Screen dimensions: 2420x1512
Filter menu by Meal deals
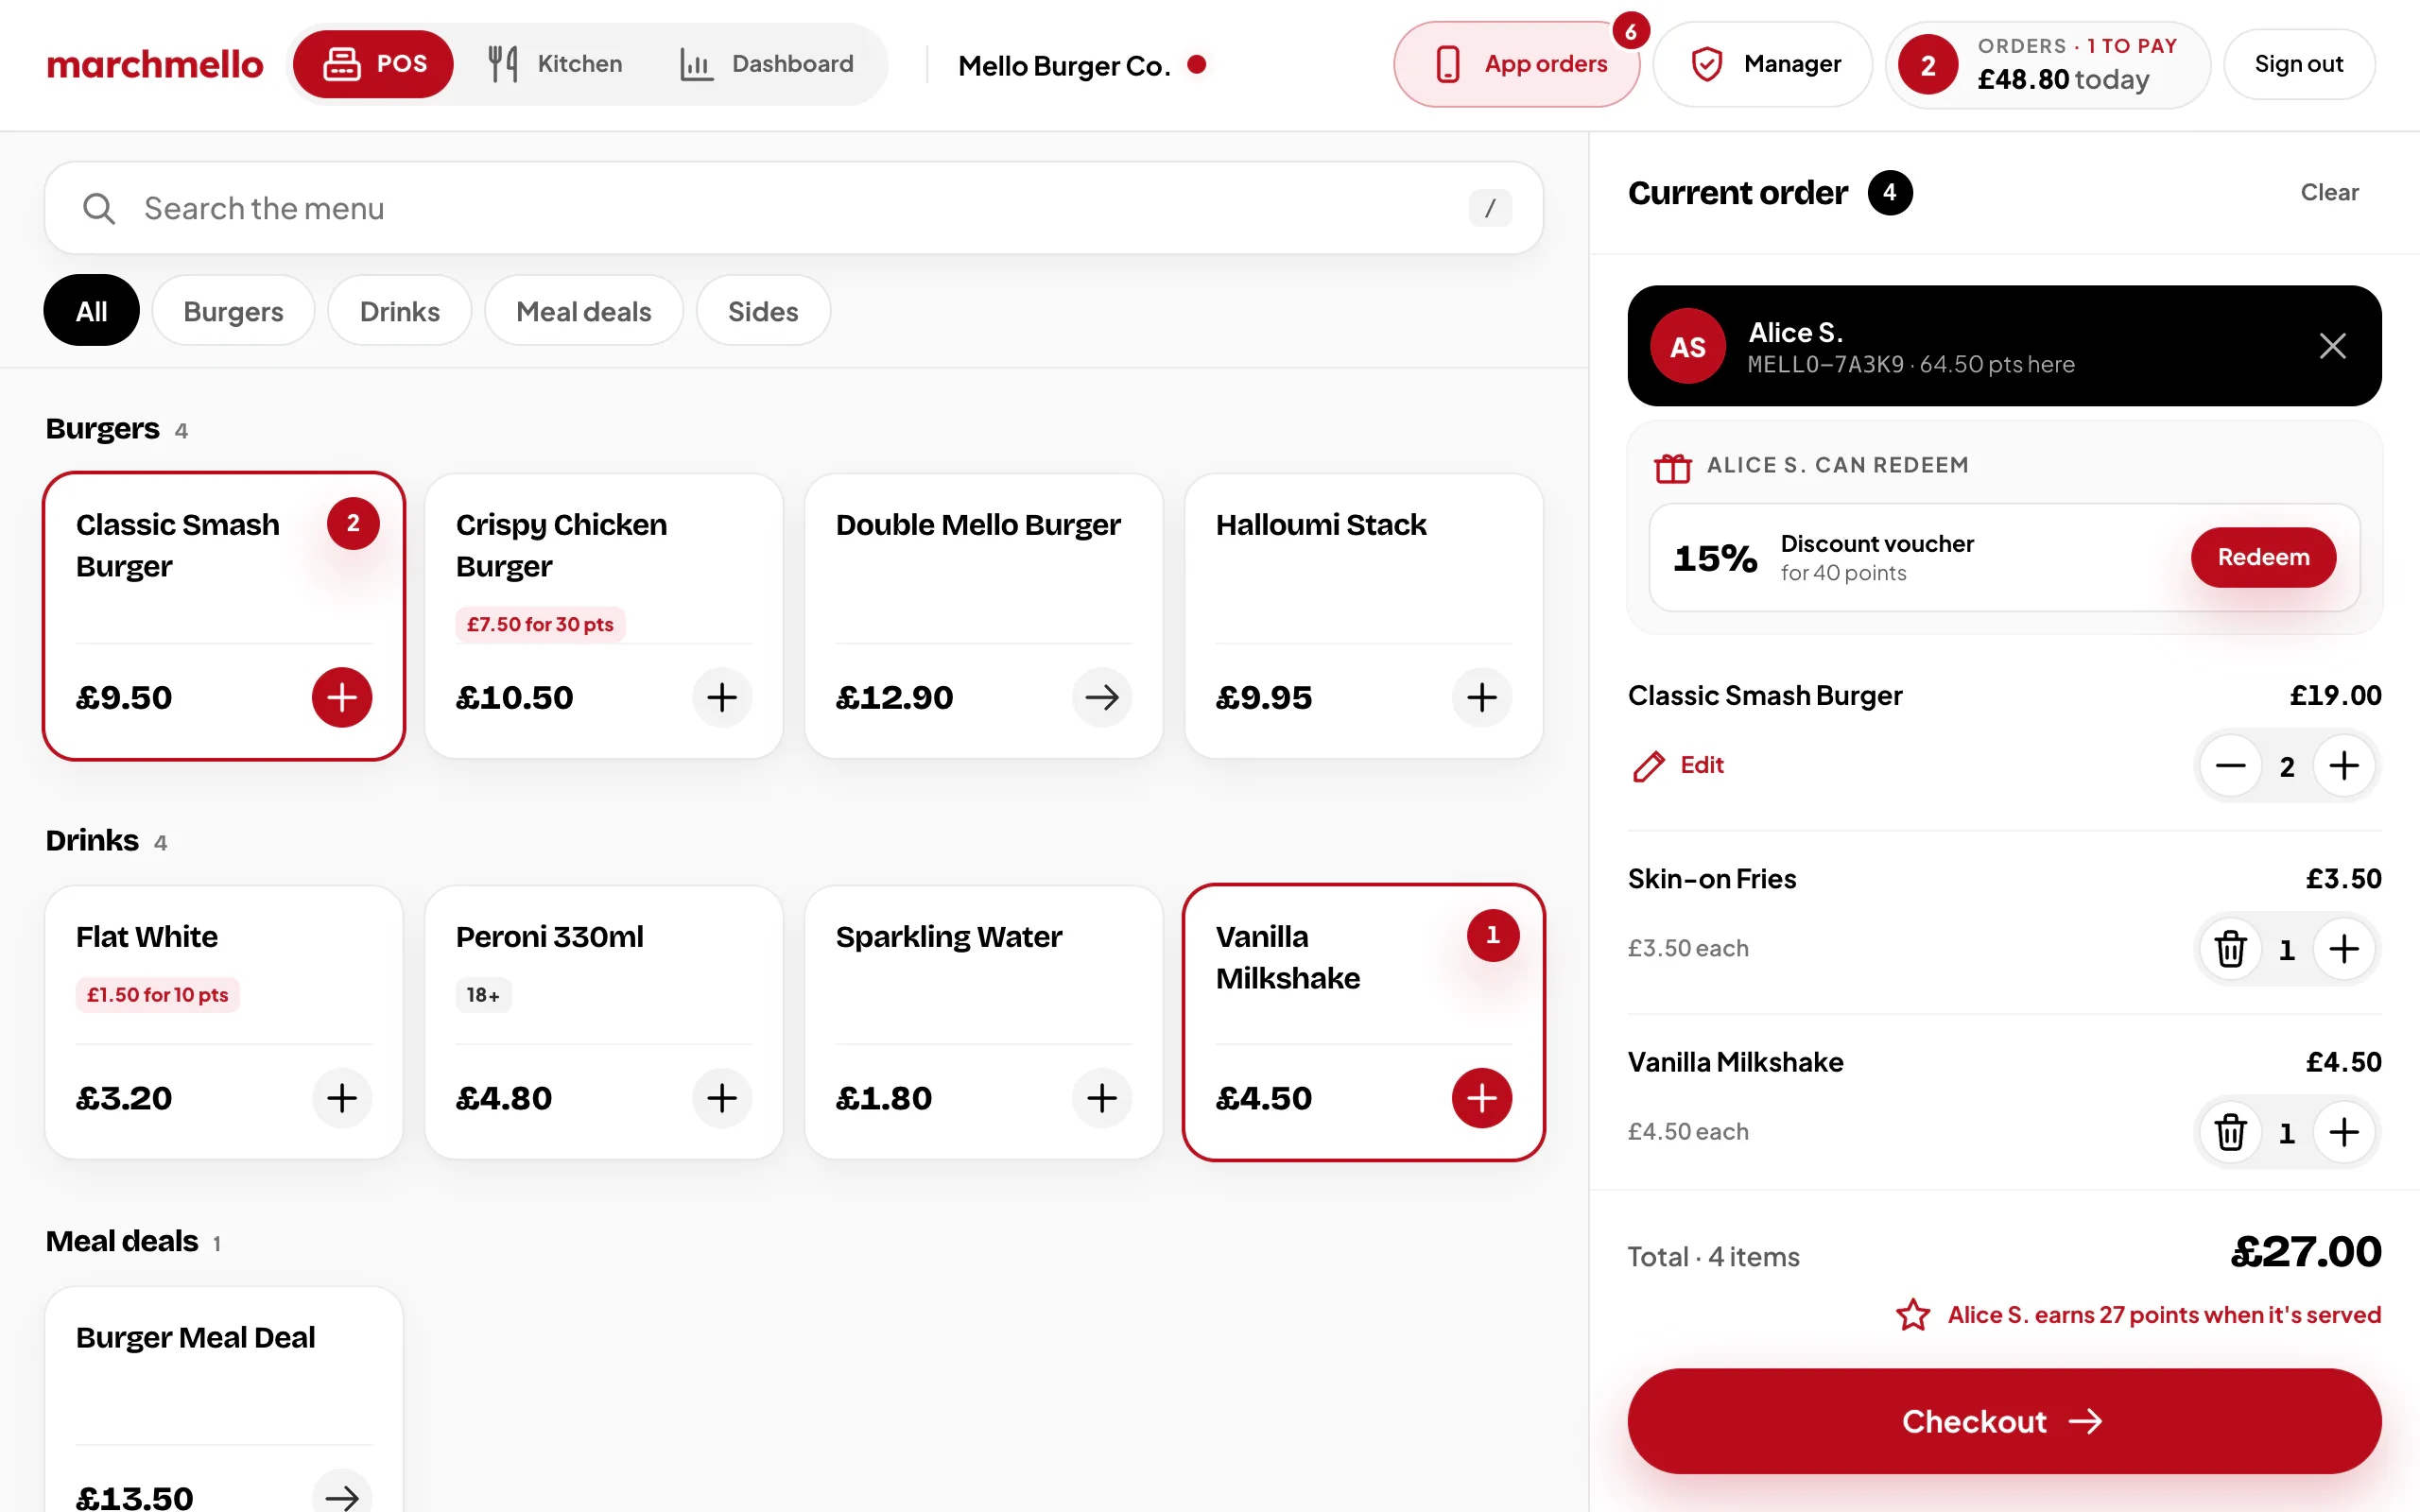click(583, 311)
